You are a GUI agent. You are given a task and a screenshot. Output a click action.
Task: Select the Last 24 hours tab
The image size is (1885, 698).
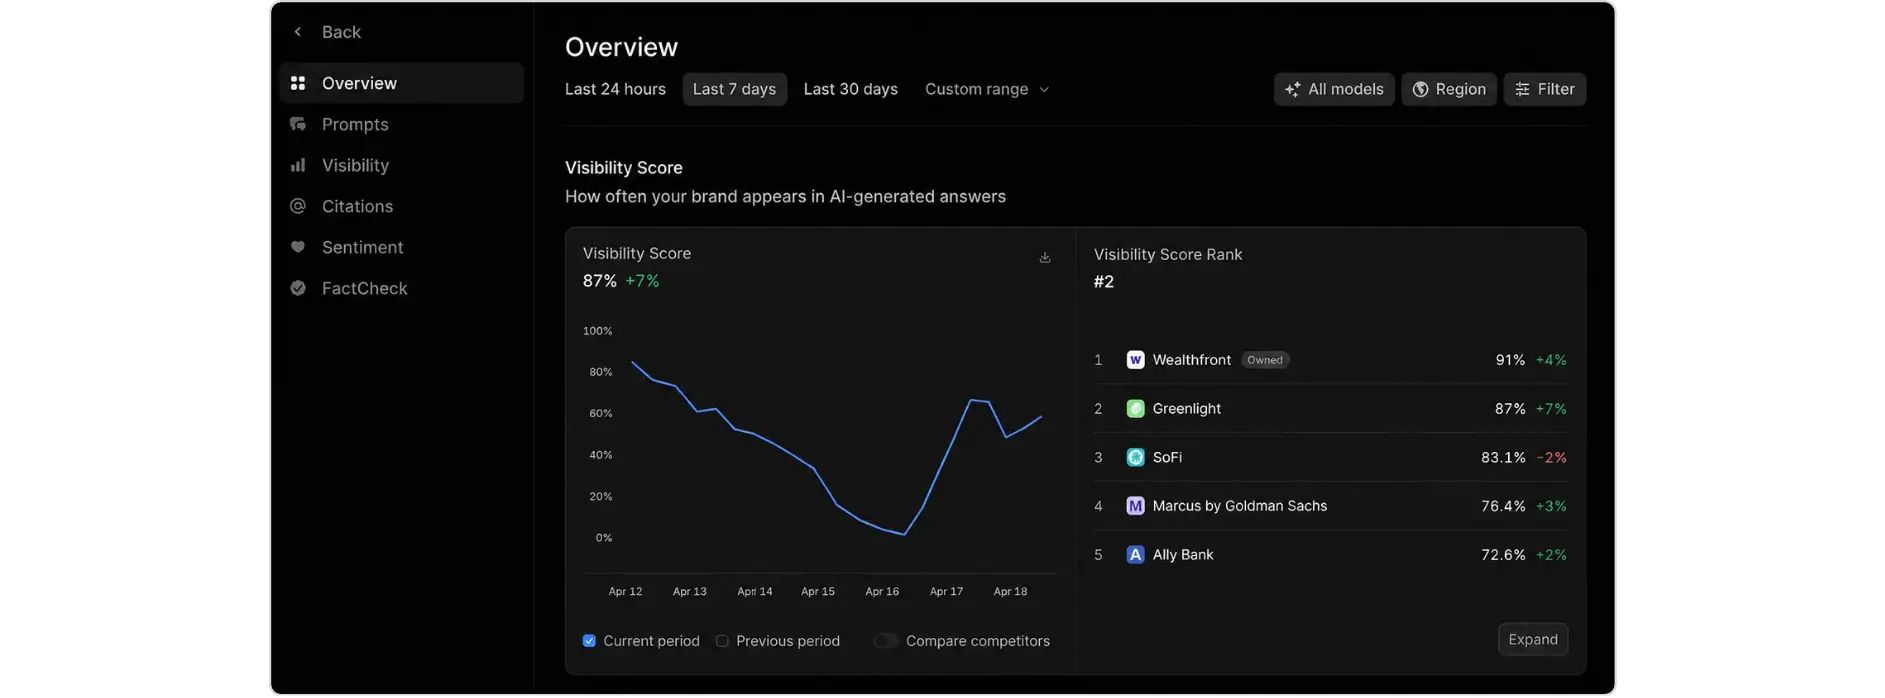(615, 89)
